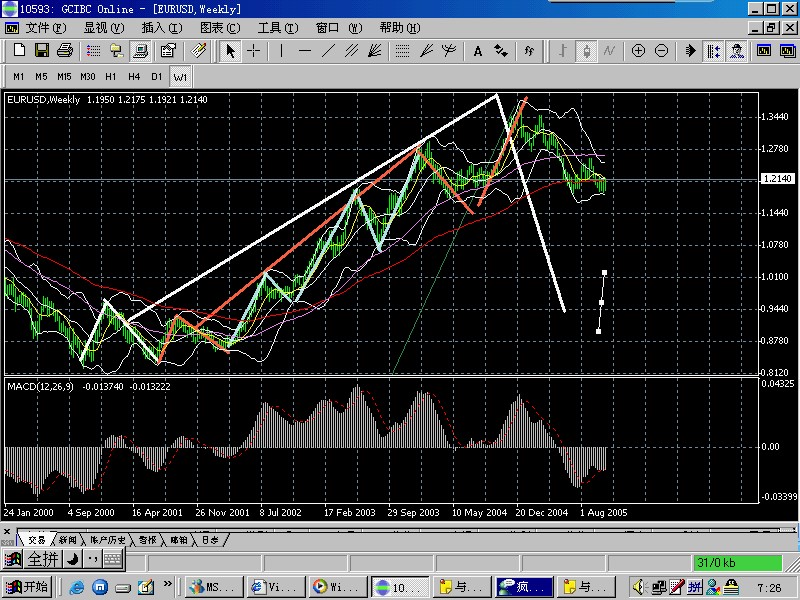
Task: Zoom in on the chart
Action: point(638,51)
